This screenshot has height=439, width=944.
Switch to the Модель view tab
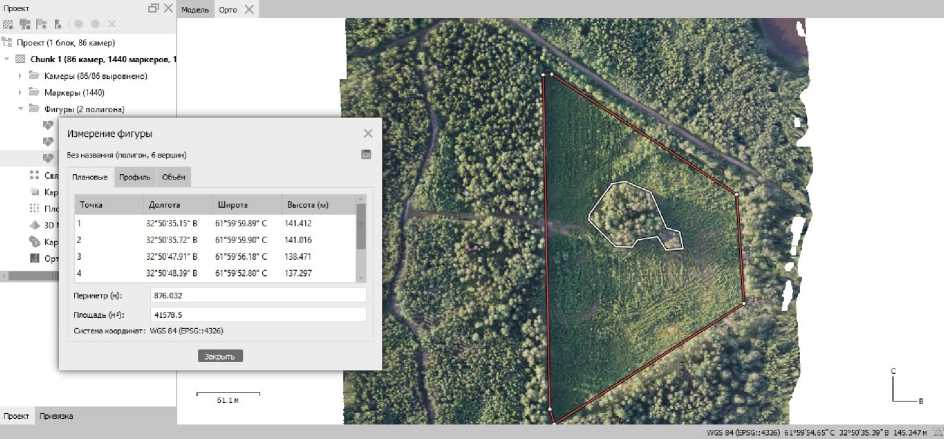click(x=195, y=10)
